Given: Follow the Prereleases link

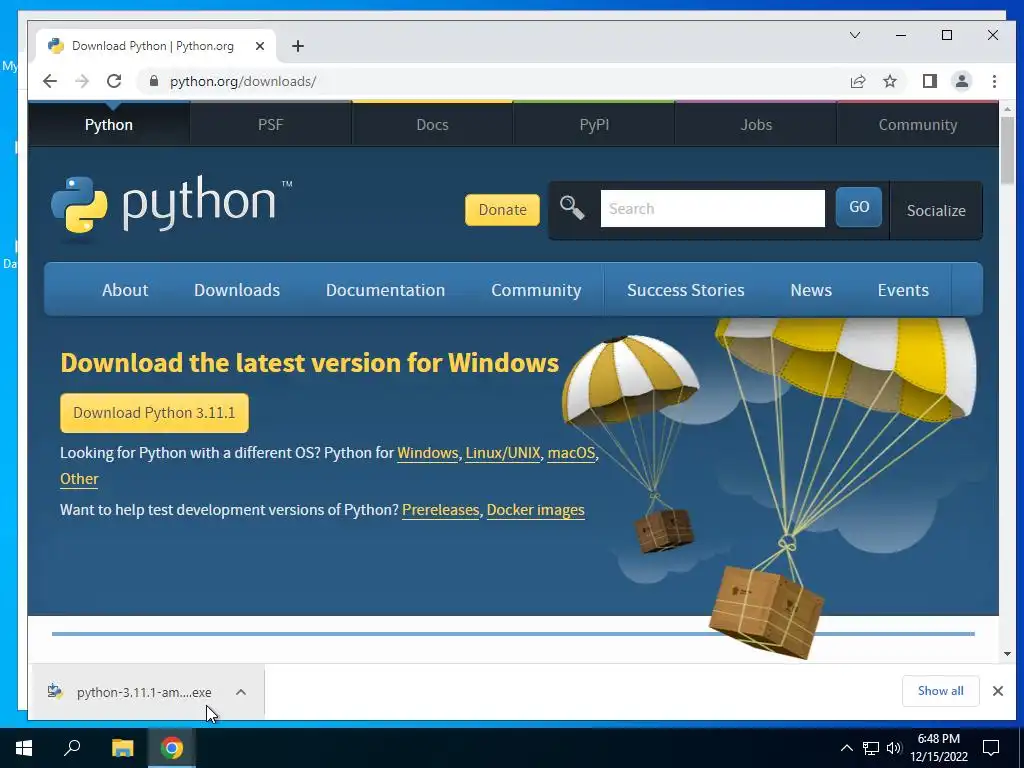Looking at the screenshot, I should tap(441, 509).
